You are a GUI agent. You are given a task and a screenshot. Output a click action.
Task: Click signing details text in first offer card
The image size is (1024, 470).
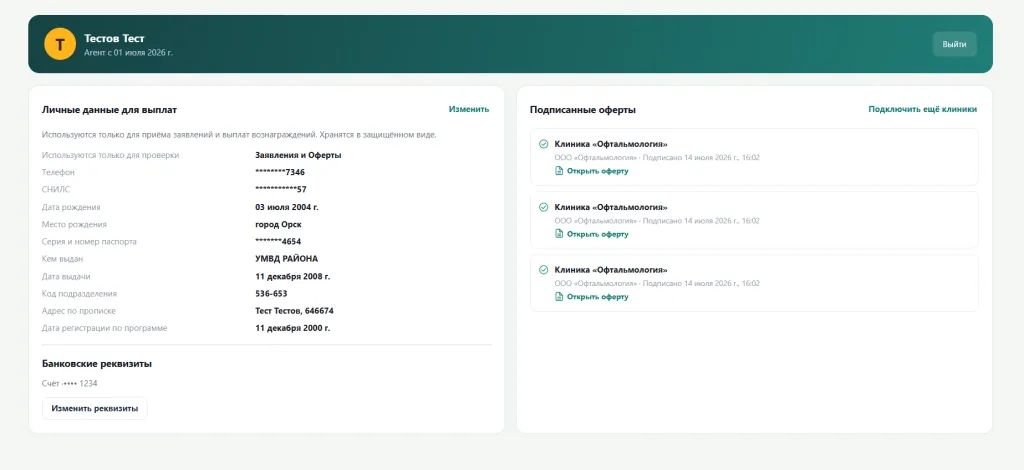pyautogui.click(x=657, y=157)
